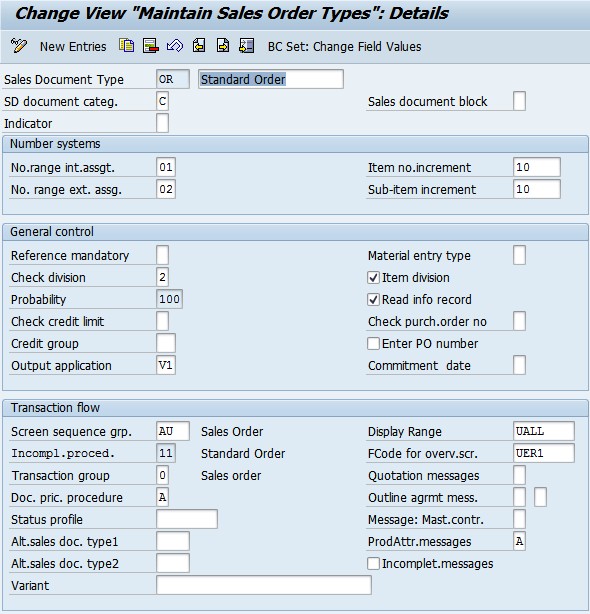Tick the Incomplet.messages checkbox
This screenshot has height=614, width=590.
(373, 563)
